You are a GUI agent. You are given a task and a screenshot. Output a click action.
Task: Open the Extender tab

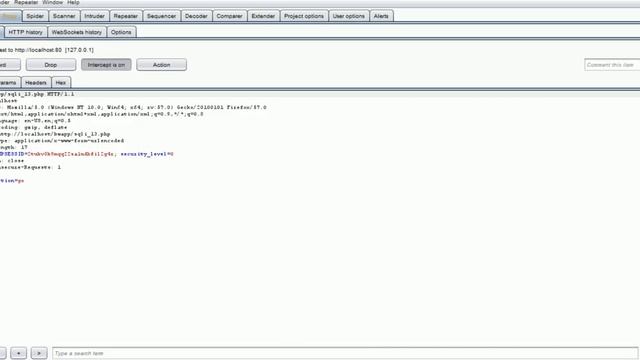(263, 16)
